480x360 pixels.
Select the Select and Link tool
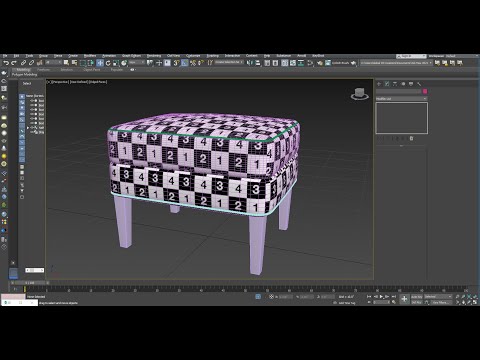23,63
